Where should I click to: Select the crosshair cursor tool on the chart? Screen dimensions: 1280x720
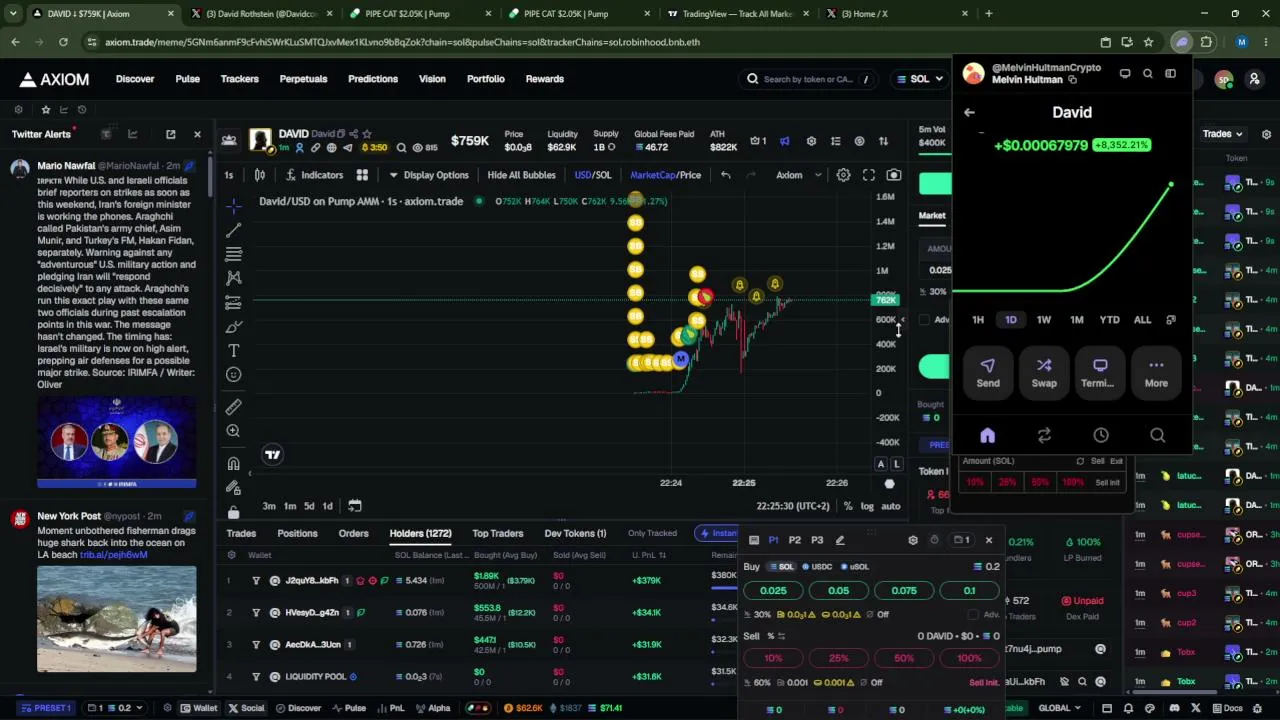[x=233, y=205]
